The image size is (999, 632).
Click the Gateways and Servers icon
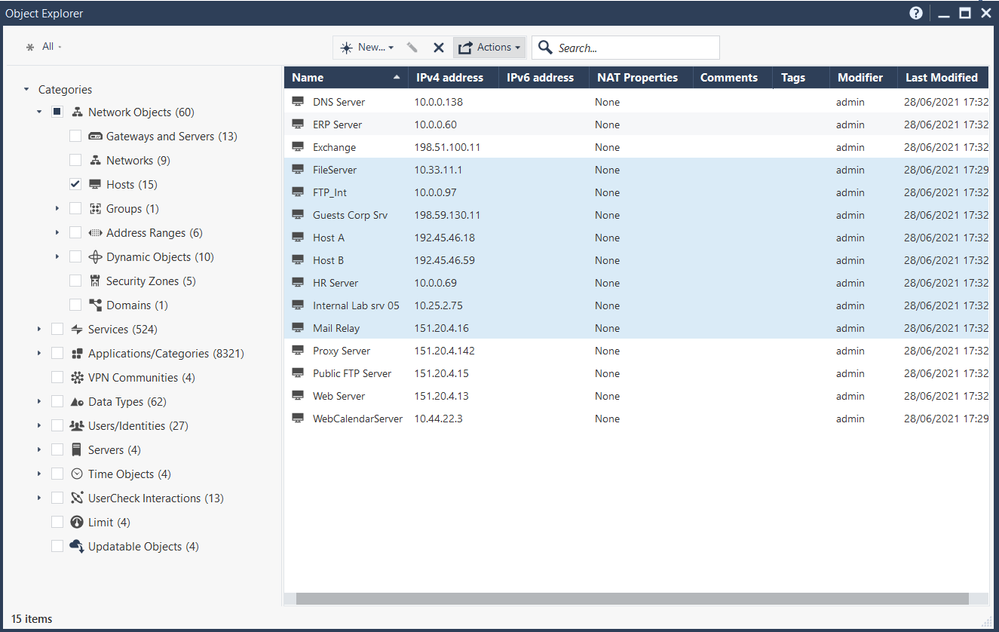(95, 136)
